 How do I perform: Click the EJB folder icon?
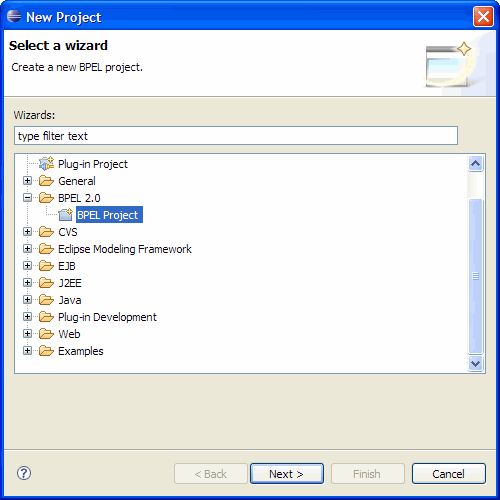tap(46, 266)
